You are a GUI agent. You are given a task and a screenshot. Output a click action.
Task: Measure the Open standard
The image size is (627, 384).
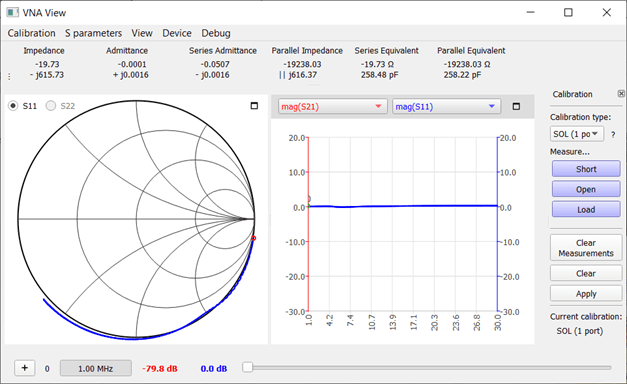tap(586, 189)
